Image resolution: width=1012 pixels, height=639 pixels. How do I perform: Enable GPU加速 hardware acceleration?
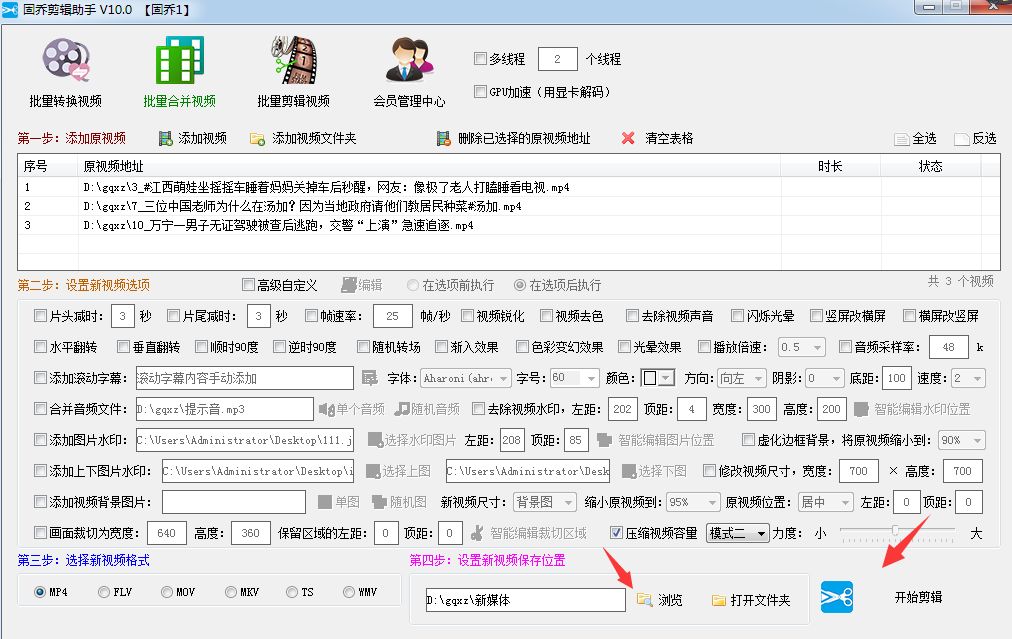pos(479,91)
